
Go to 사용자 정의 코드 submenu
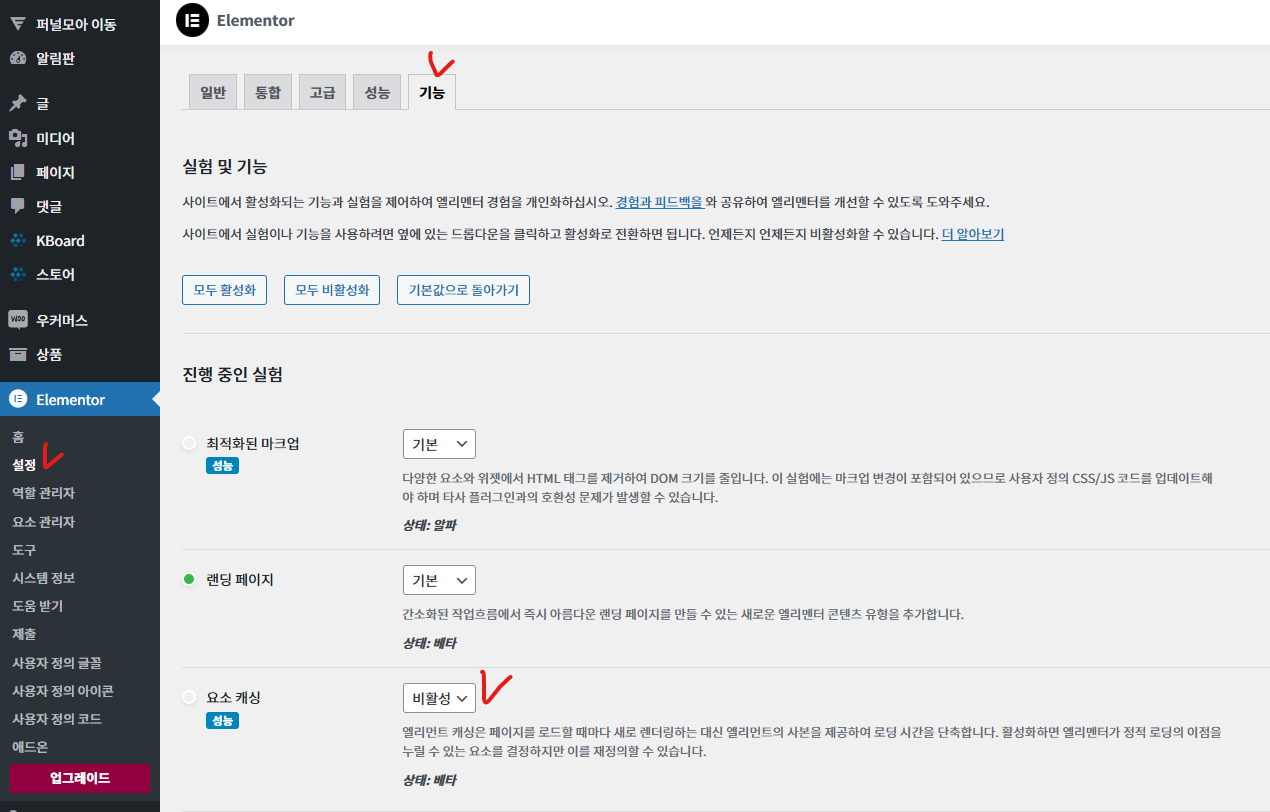click(56, 719)
